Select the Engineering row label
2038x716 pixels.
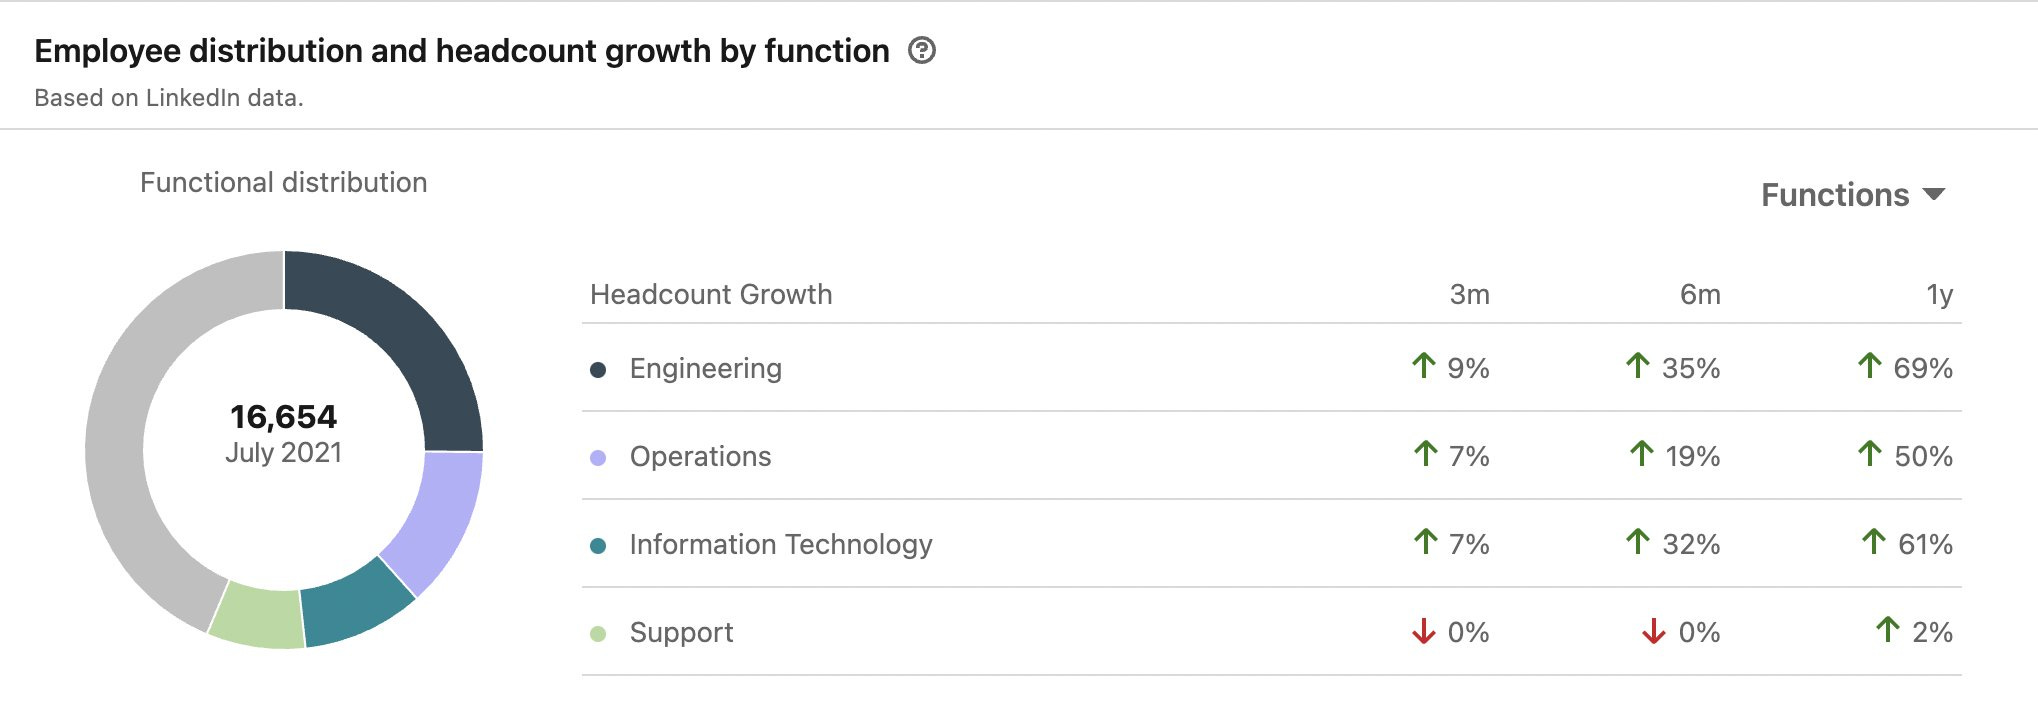(x=705, y=369)
